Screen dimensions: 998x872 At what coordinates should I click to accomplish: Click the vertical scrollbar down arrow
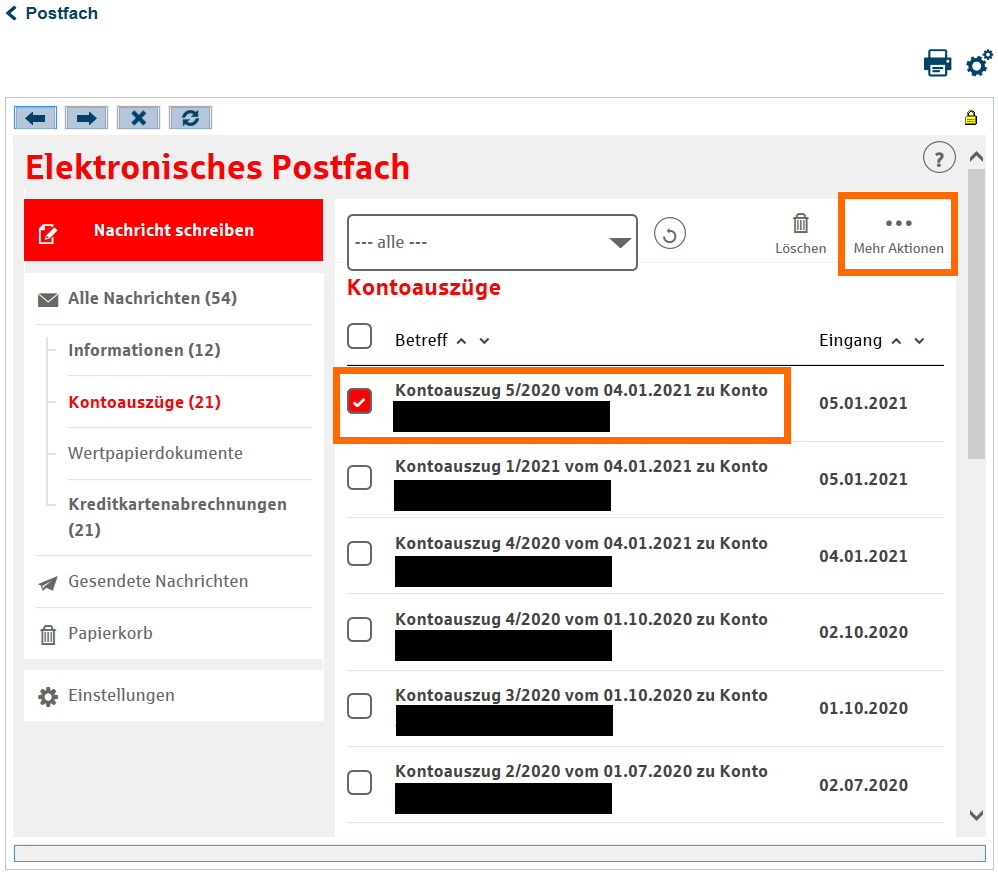pyautogui.click(x=977, y=816)
